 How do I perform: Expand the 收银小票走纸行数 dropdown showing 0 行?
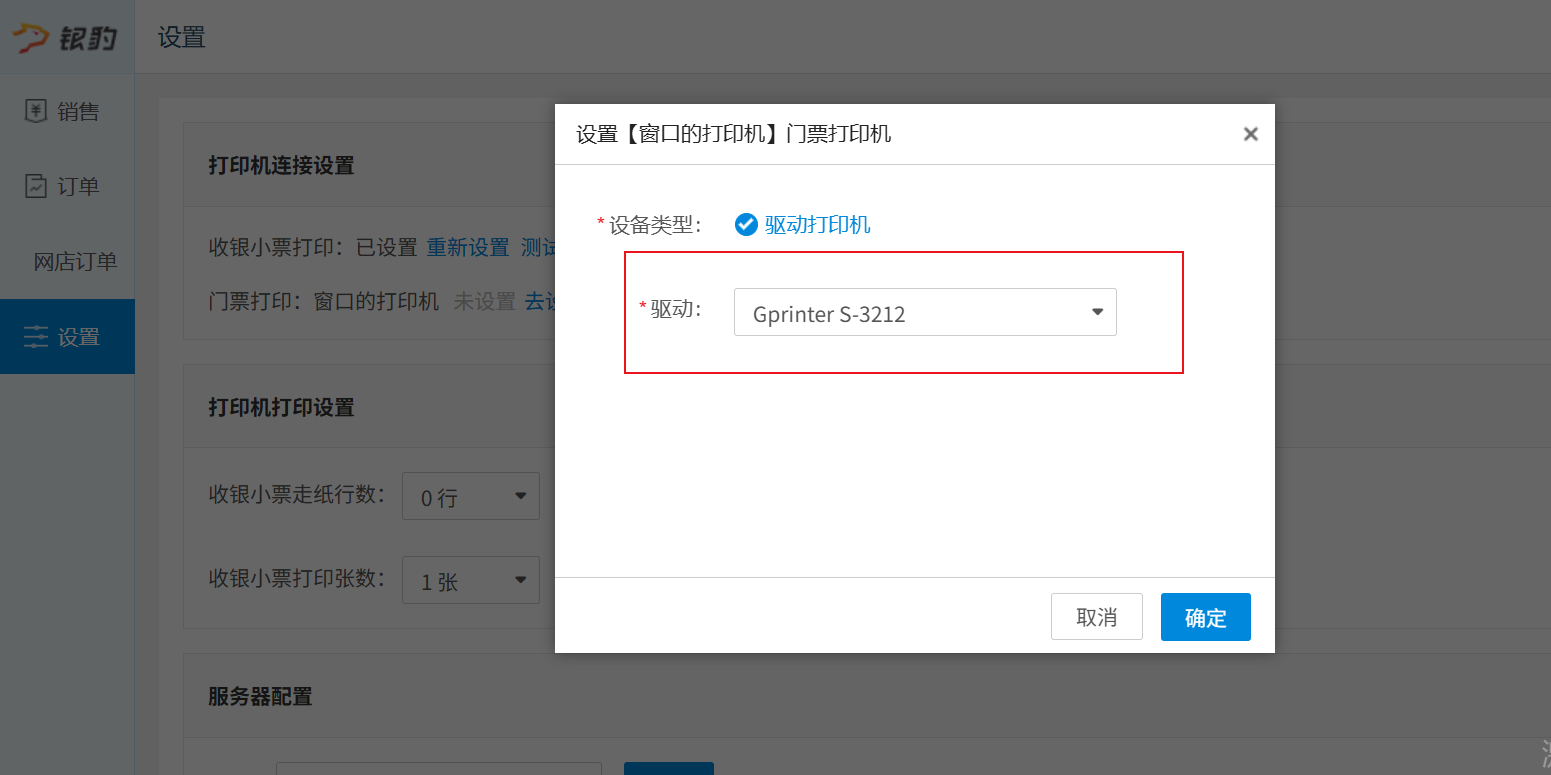[471, 496]
